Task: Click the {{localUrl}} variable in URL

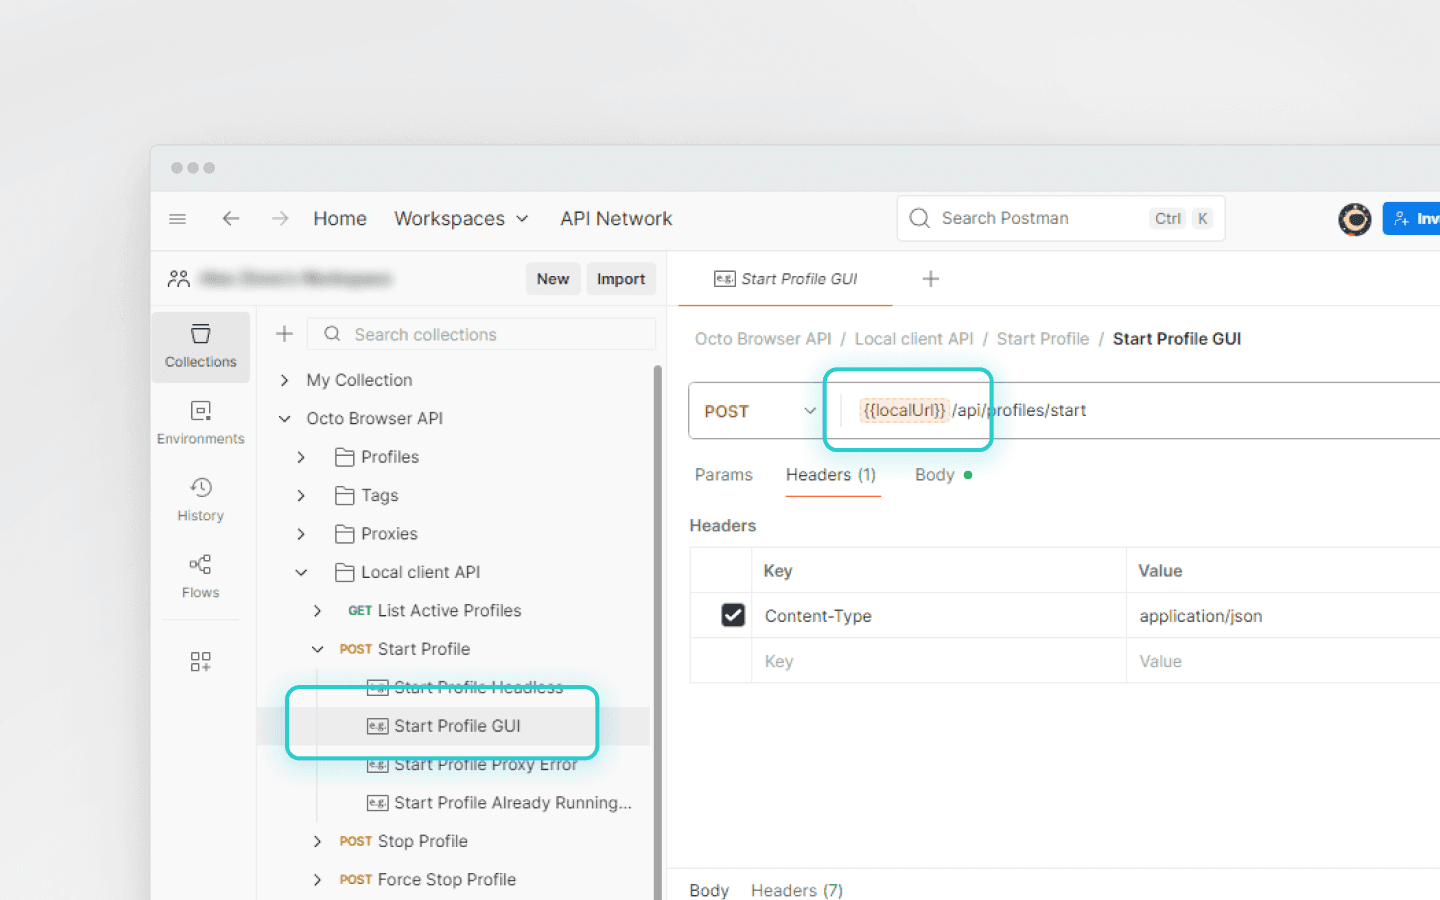Action: point(904,410)
